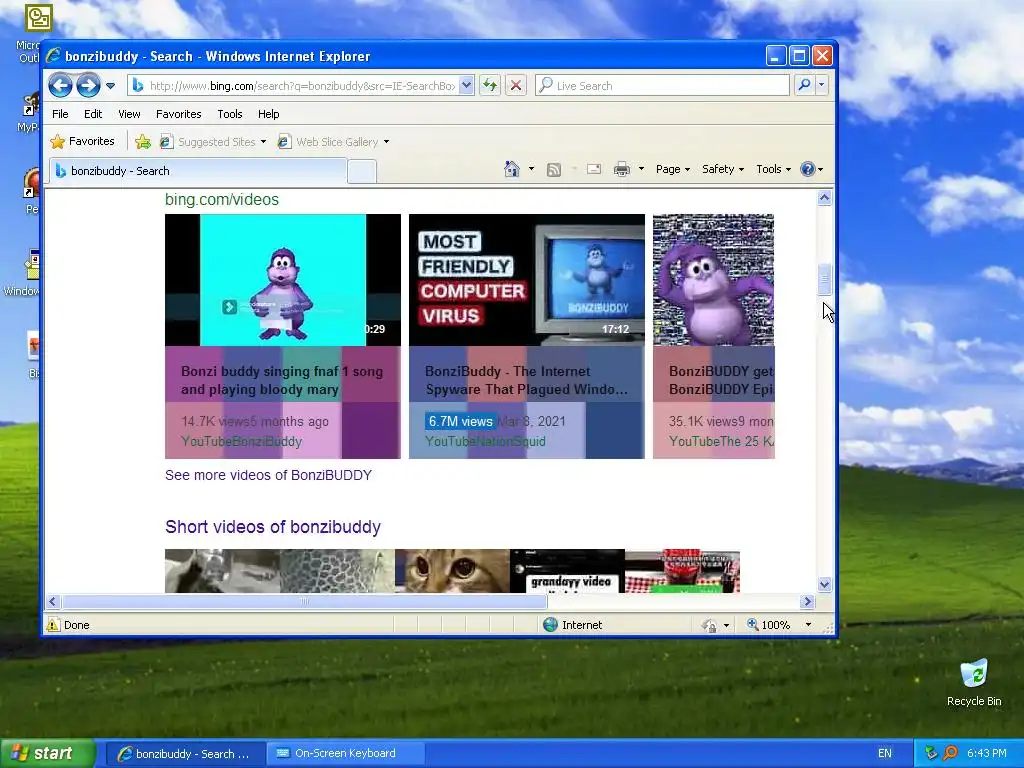Screen dimensions: 1024x768
Task: Open the Page command menu
Action: 673,169
